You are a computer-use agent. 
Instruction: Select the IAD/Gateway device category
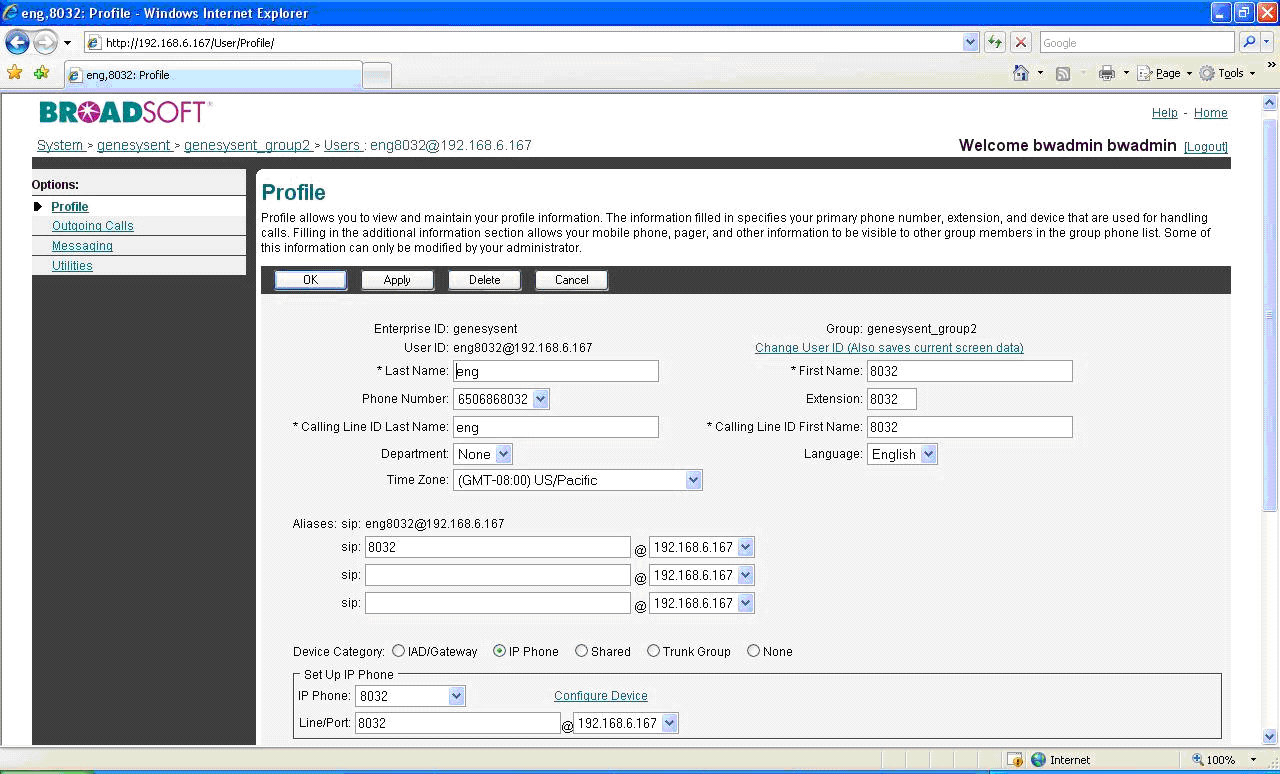coord(399,651)
